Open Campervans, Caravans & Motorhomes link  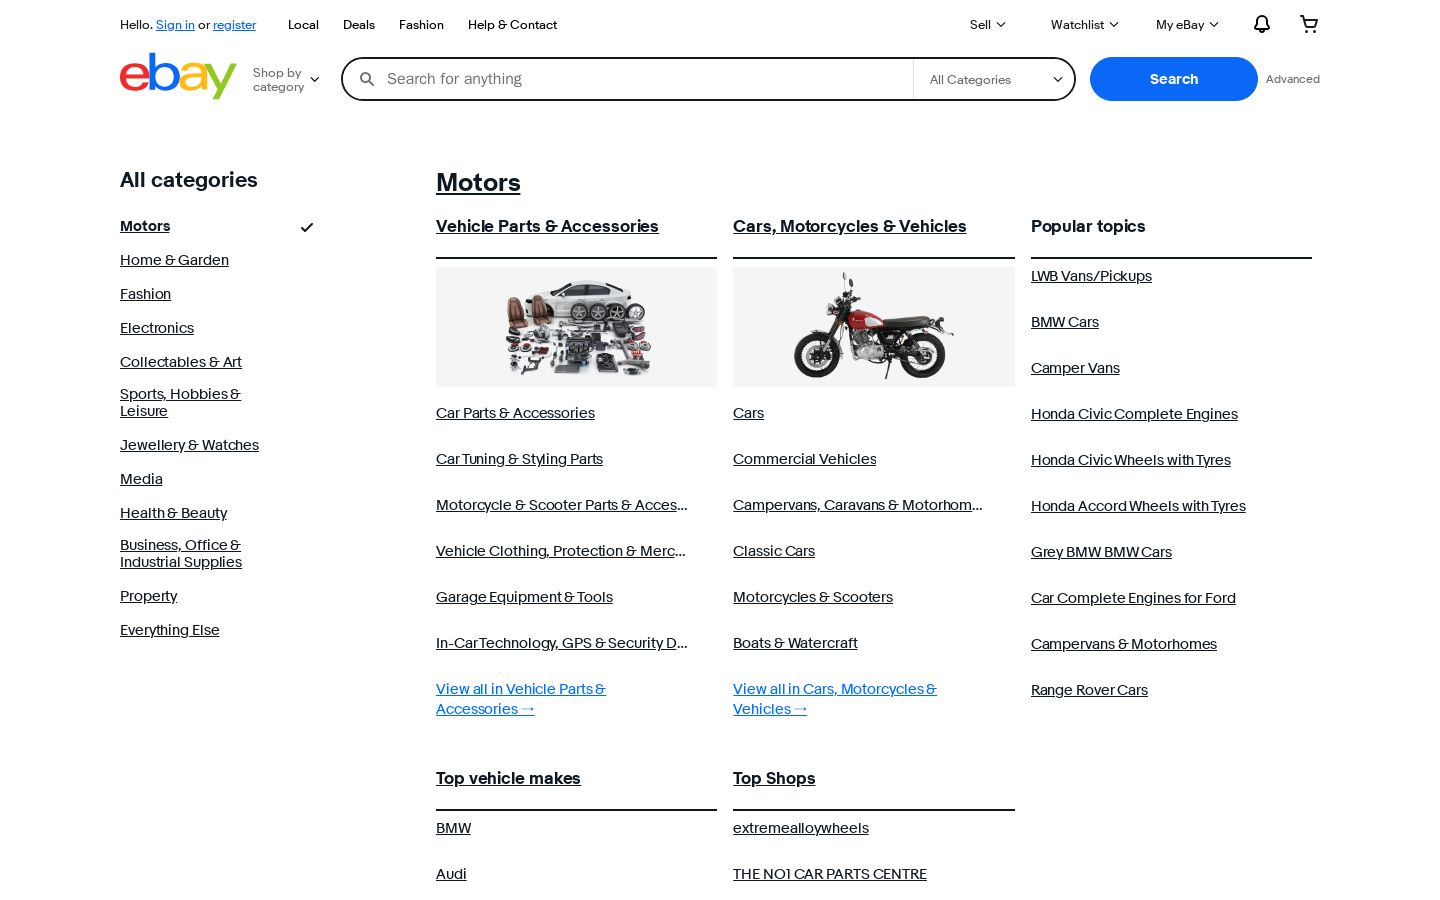click(x=858, y=505)
